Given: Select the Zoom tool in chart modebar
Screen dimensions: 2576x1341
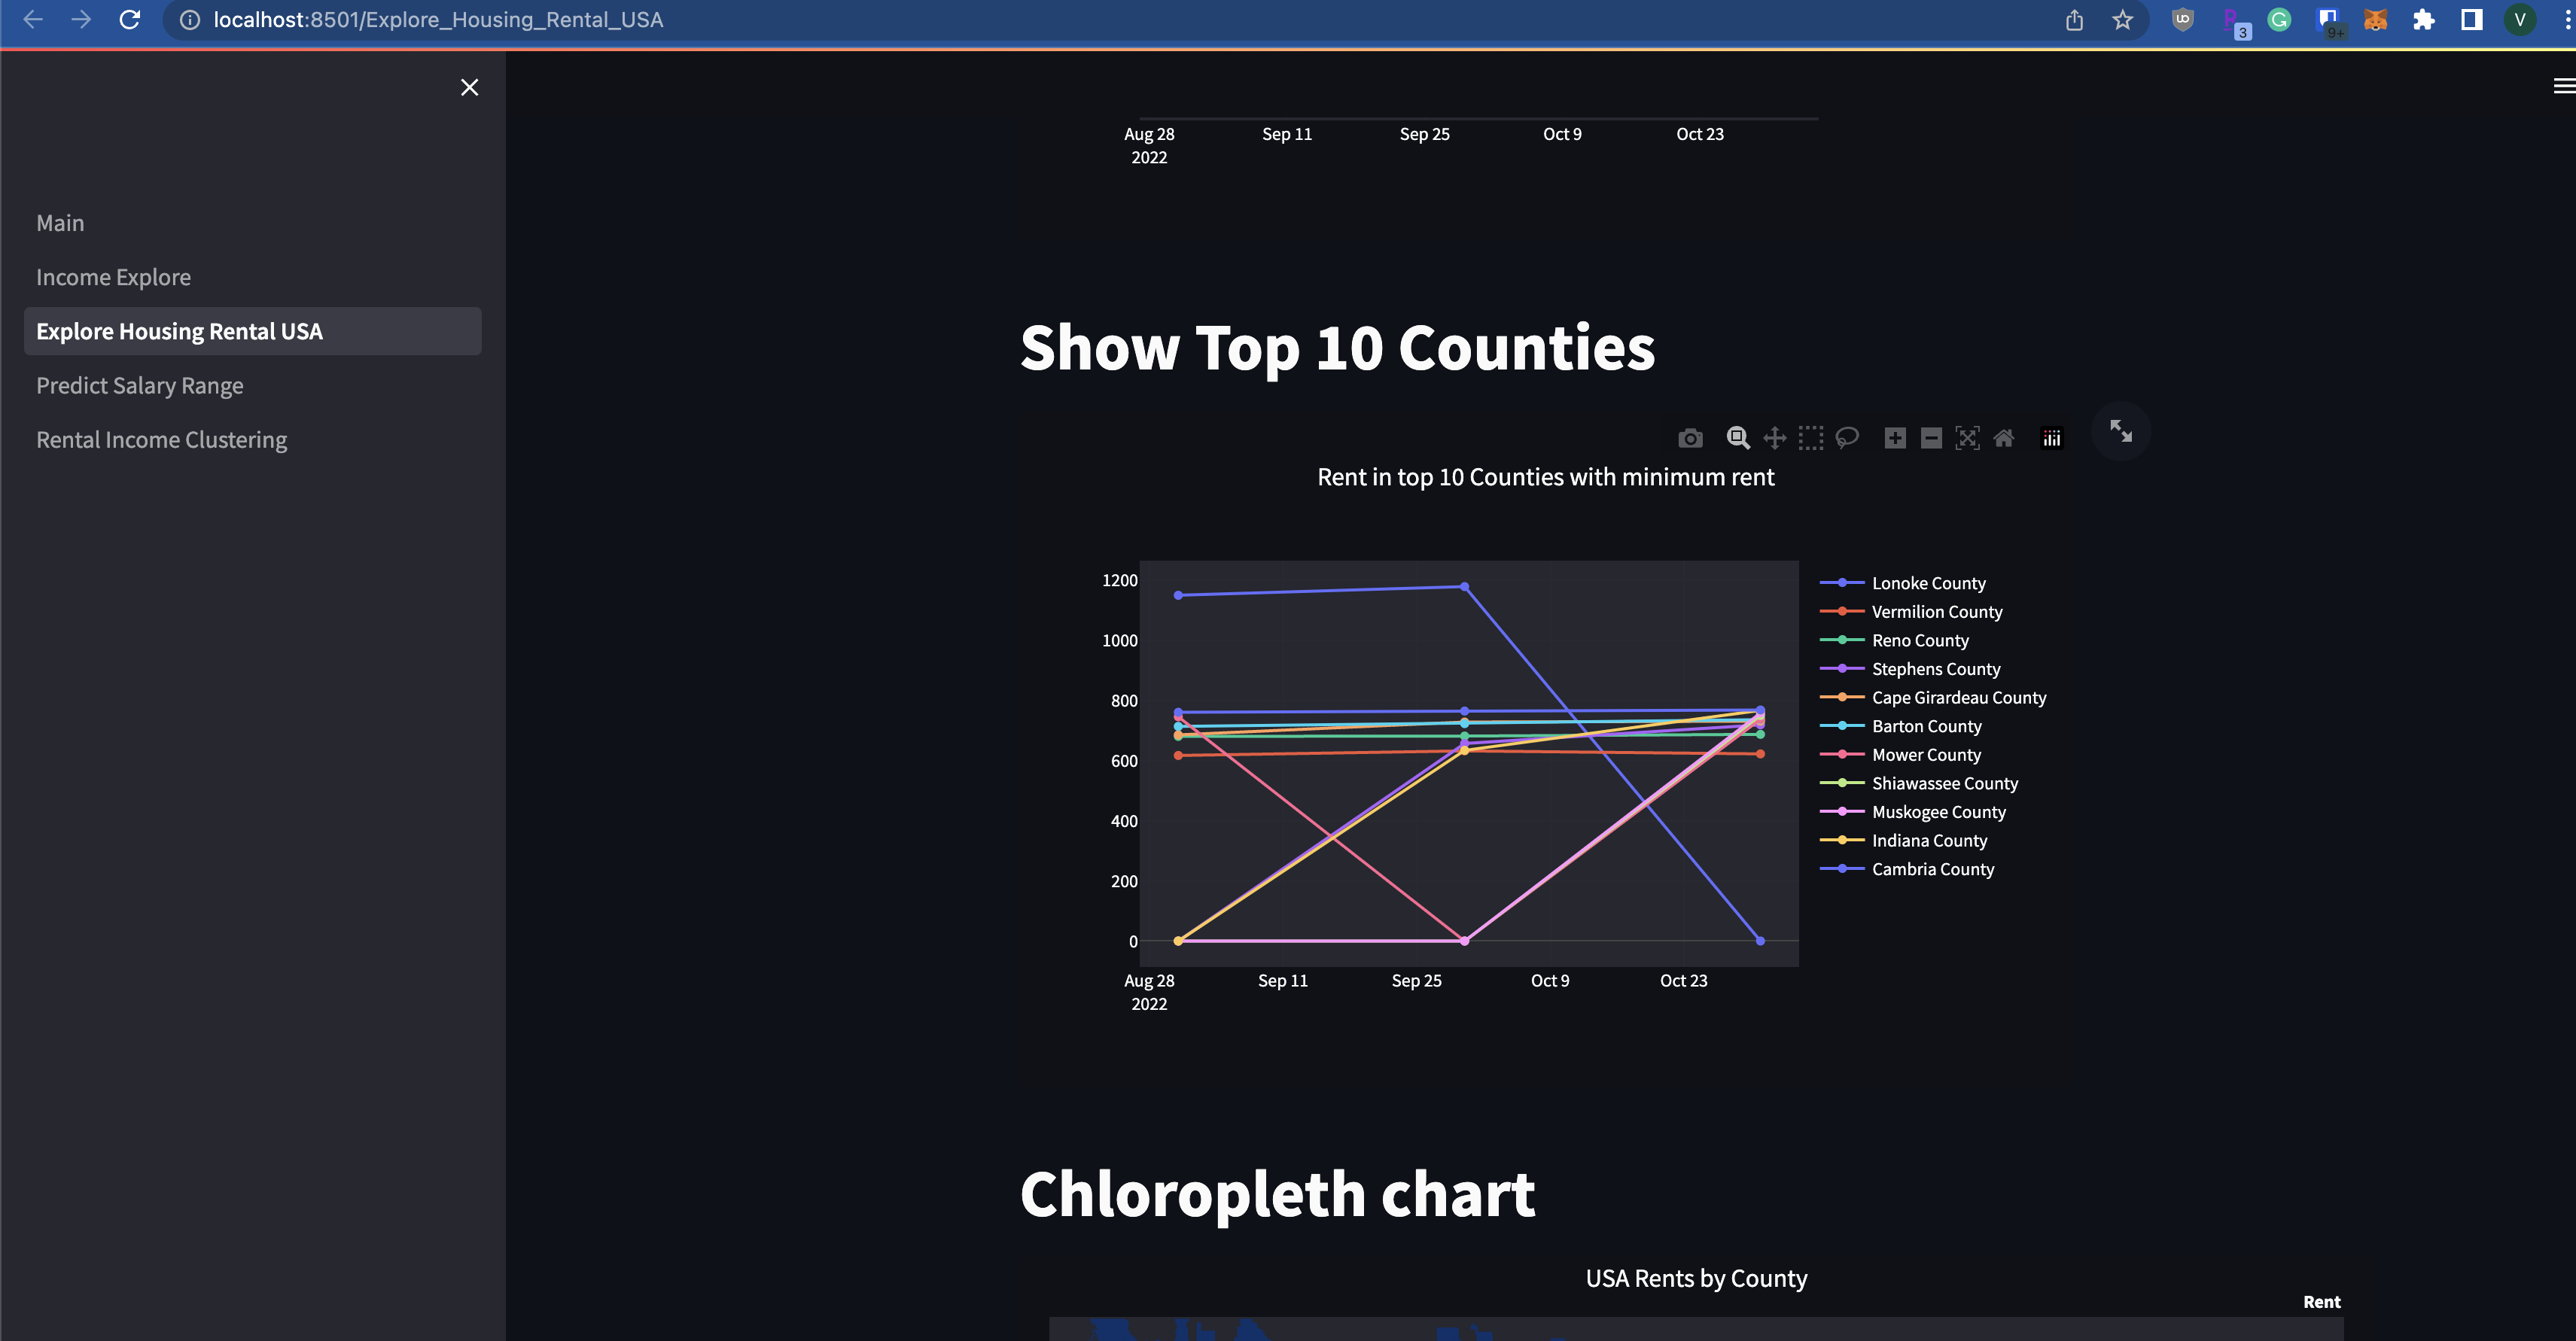Looking at the screenshot, I should tap(1738, 438).
